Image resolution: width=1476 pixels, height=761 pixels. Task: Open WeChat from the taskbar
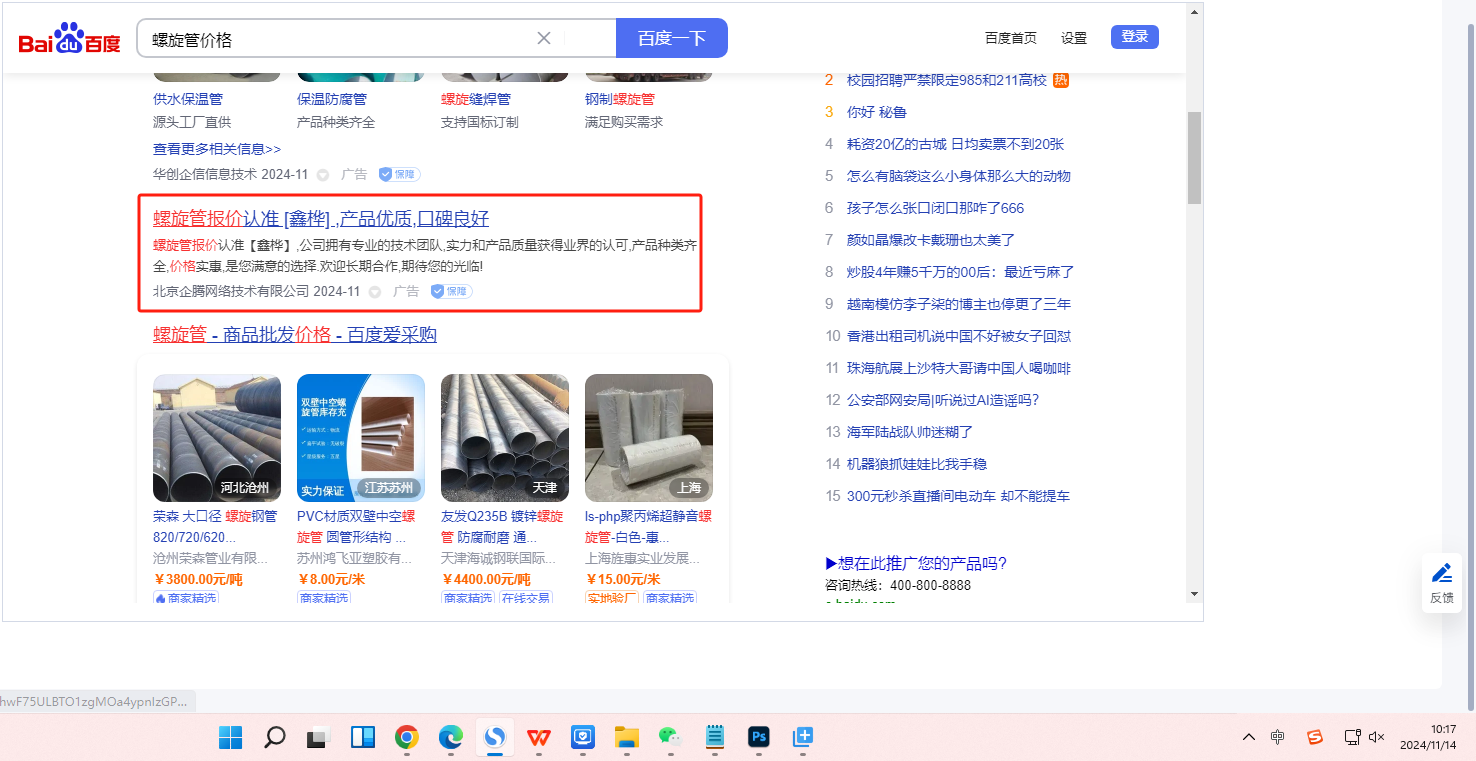pos(669,738)
